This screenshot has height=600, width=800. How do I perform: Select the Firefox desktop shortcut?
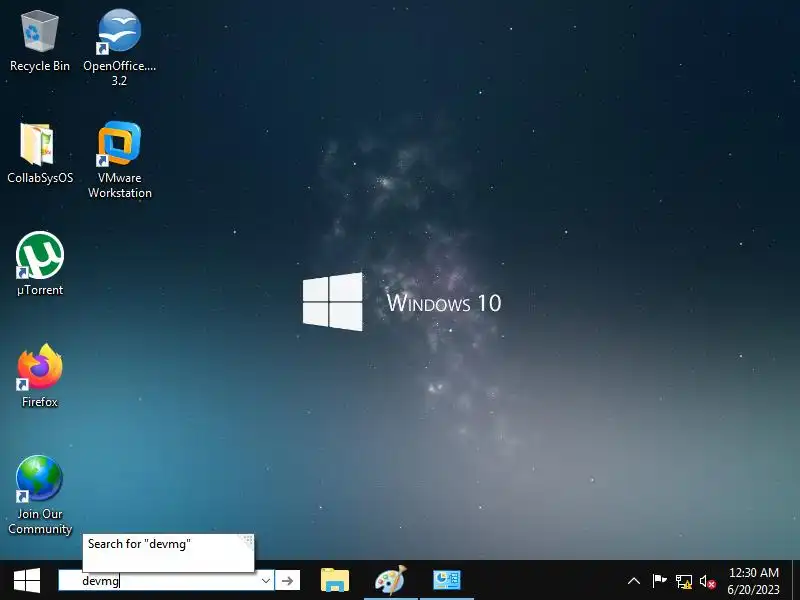click(x=39, y=376)
